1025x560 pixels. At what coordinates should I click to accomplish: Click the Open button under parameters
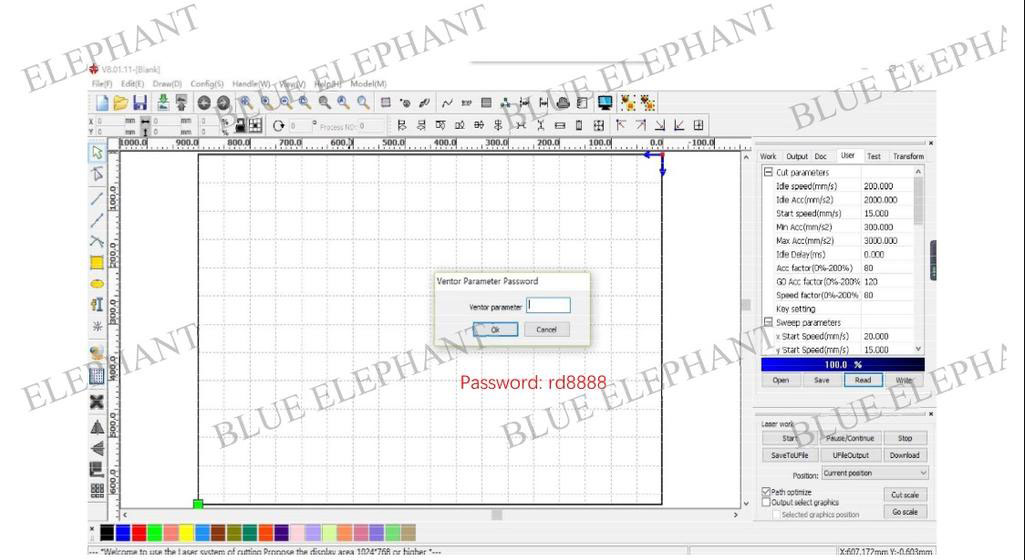pos(781,380)
